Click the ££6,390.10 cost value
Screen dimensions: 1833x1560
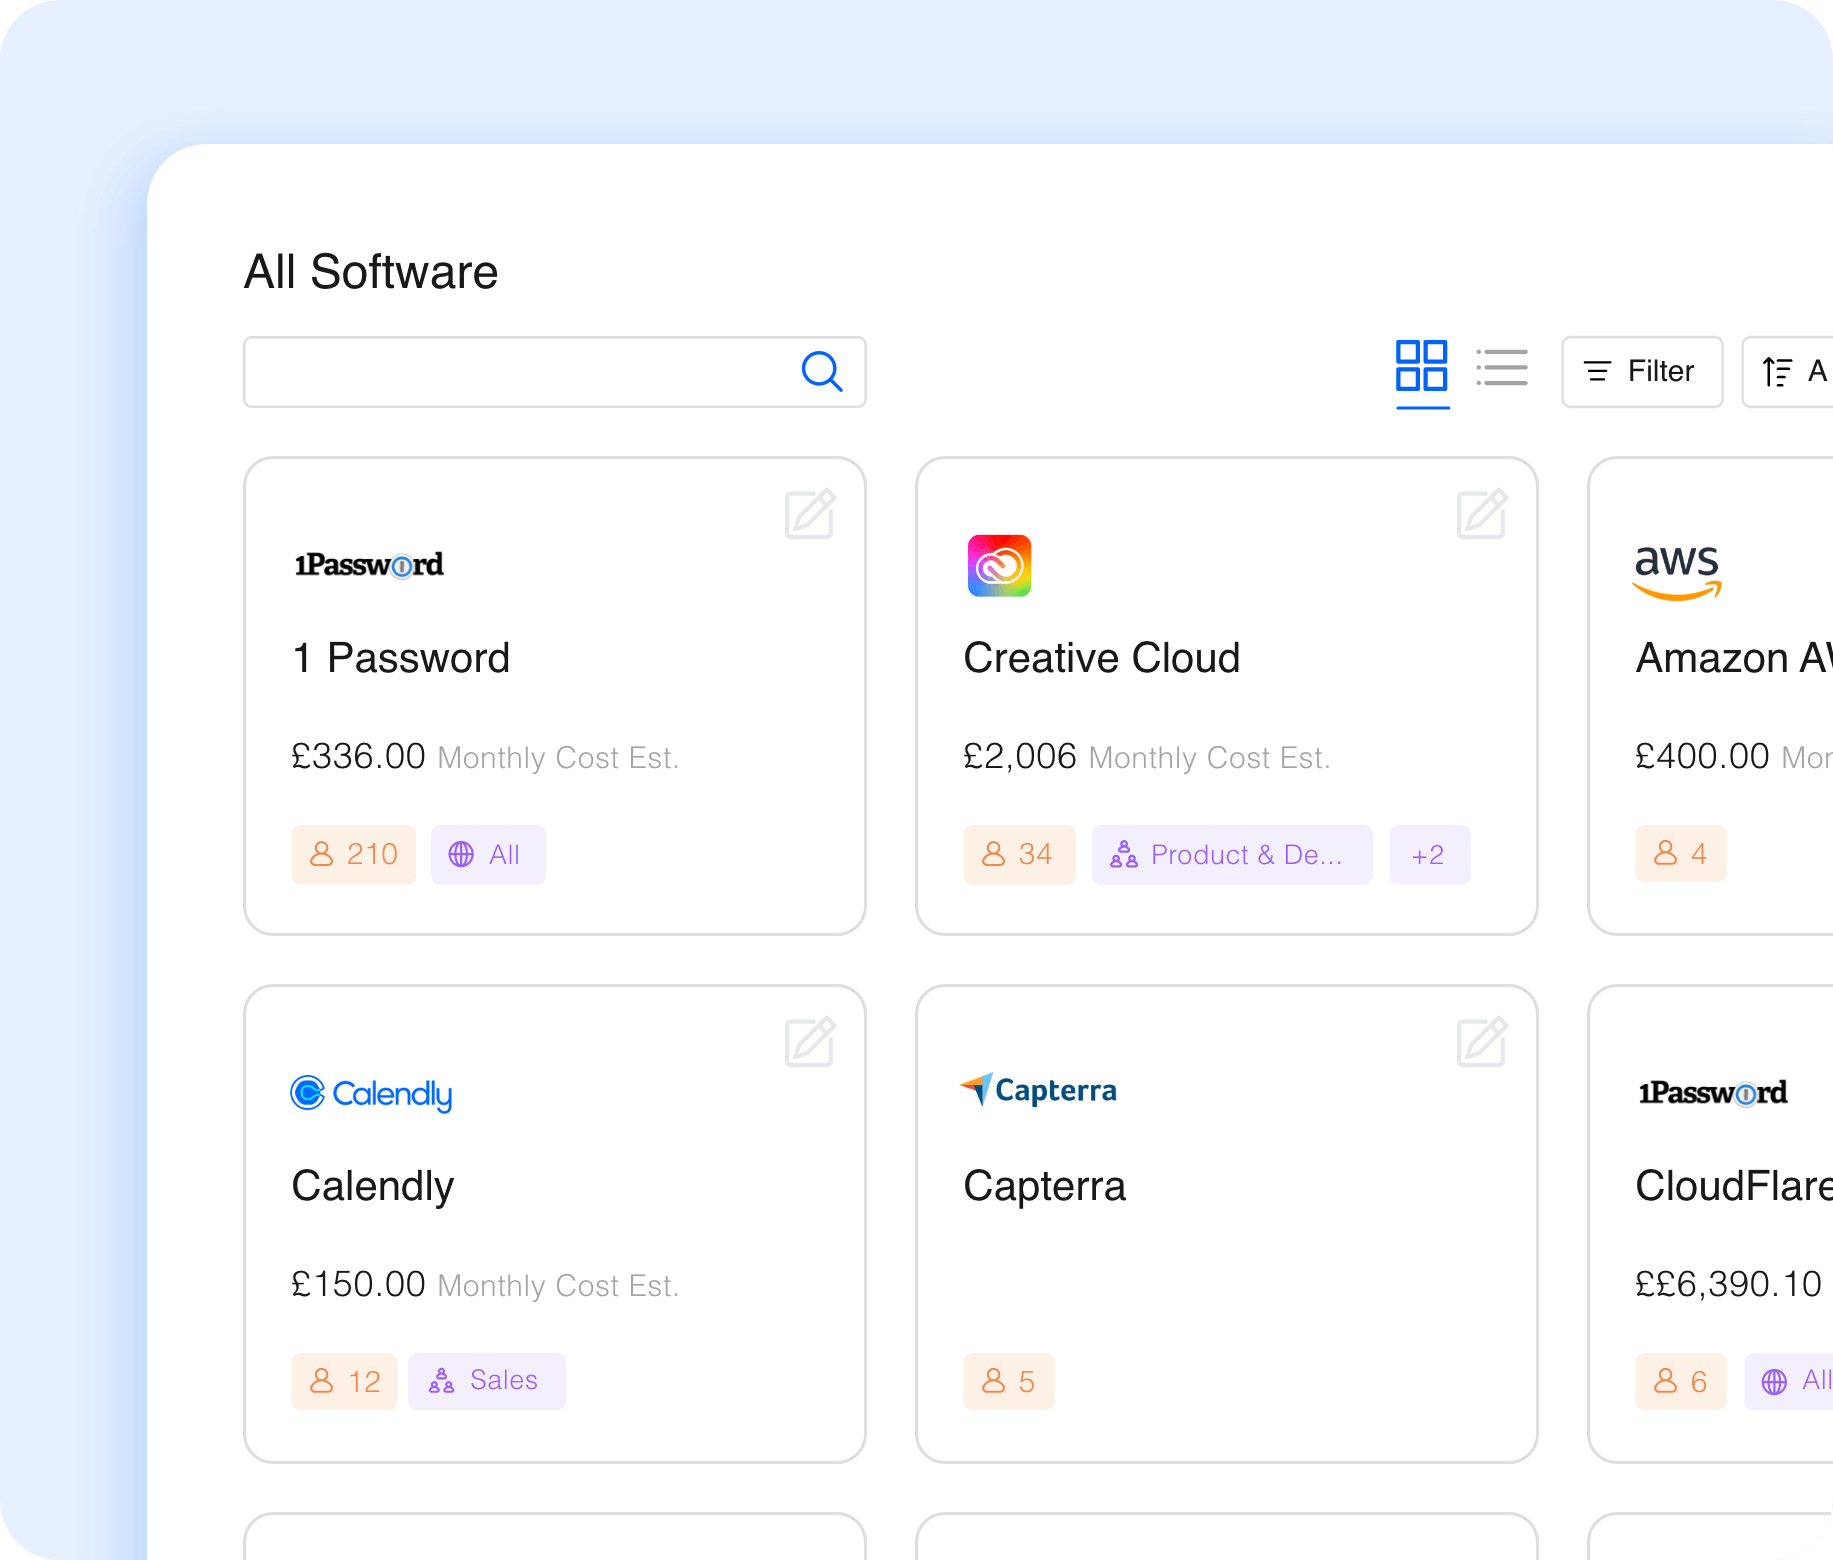[x=1729, y=1285]
